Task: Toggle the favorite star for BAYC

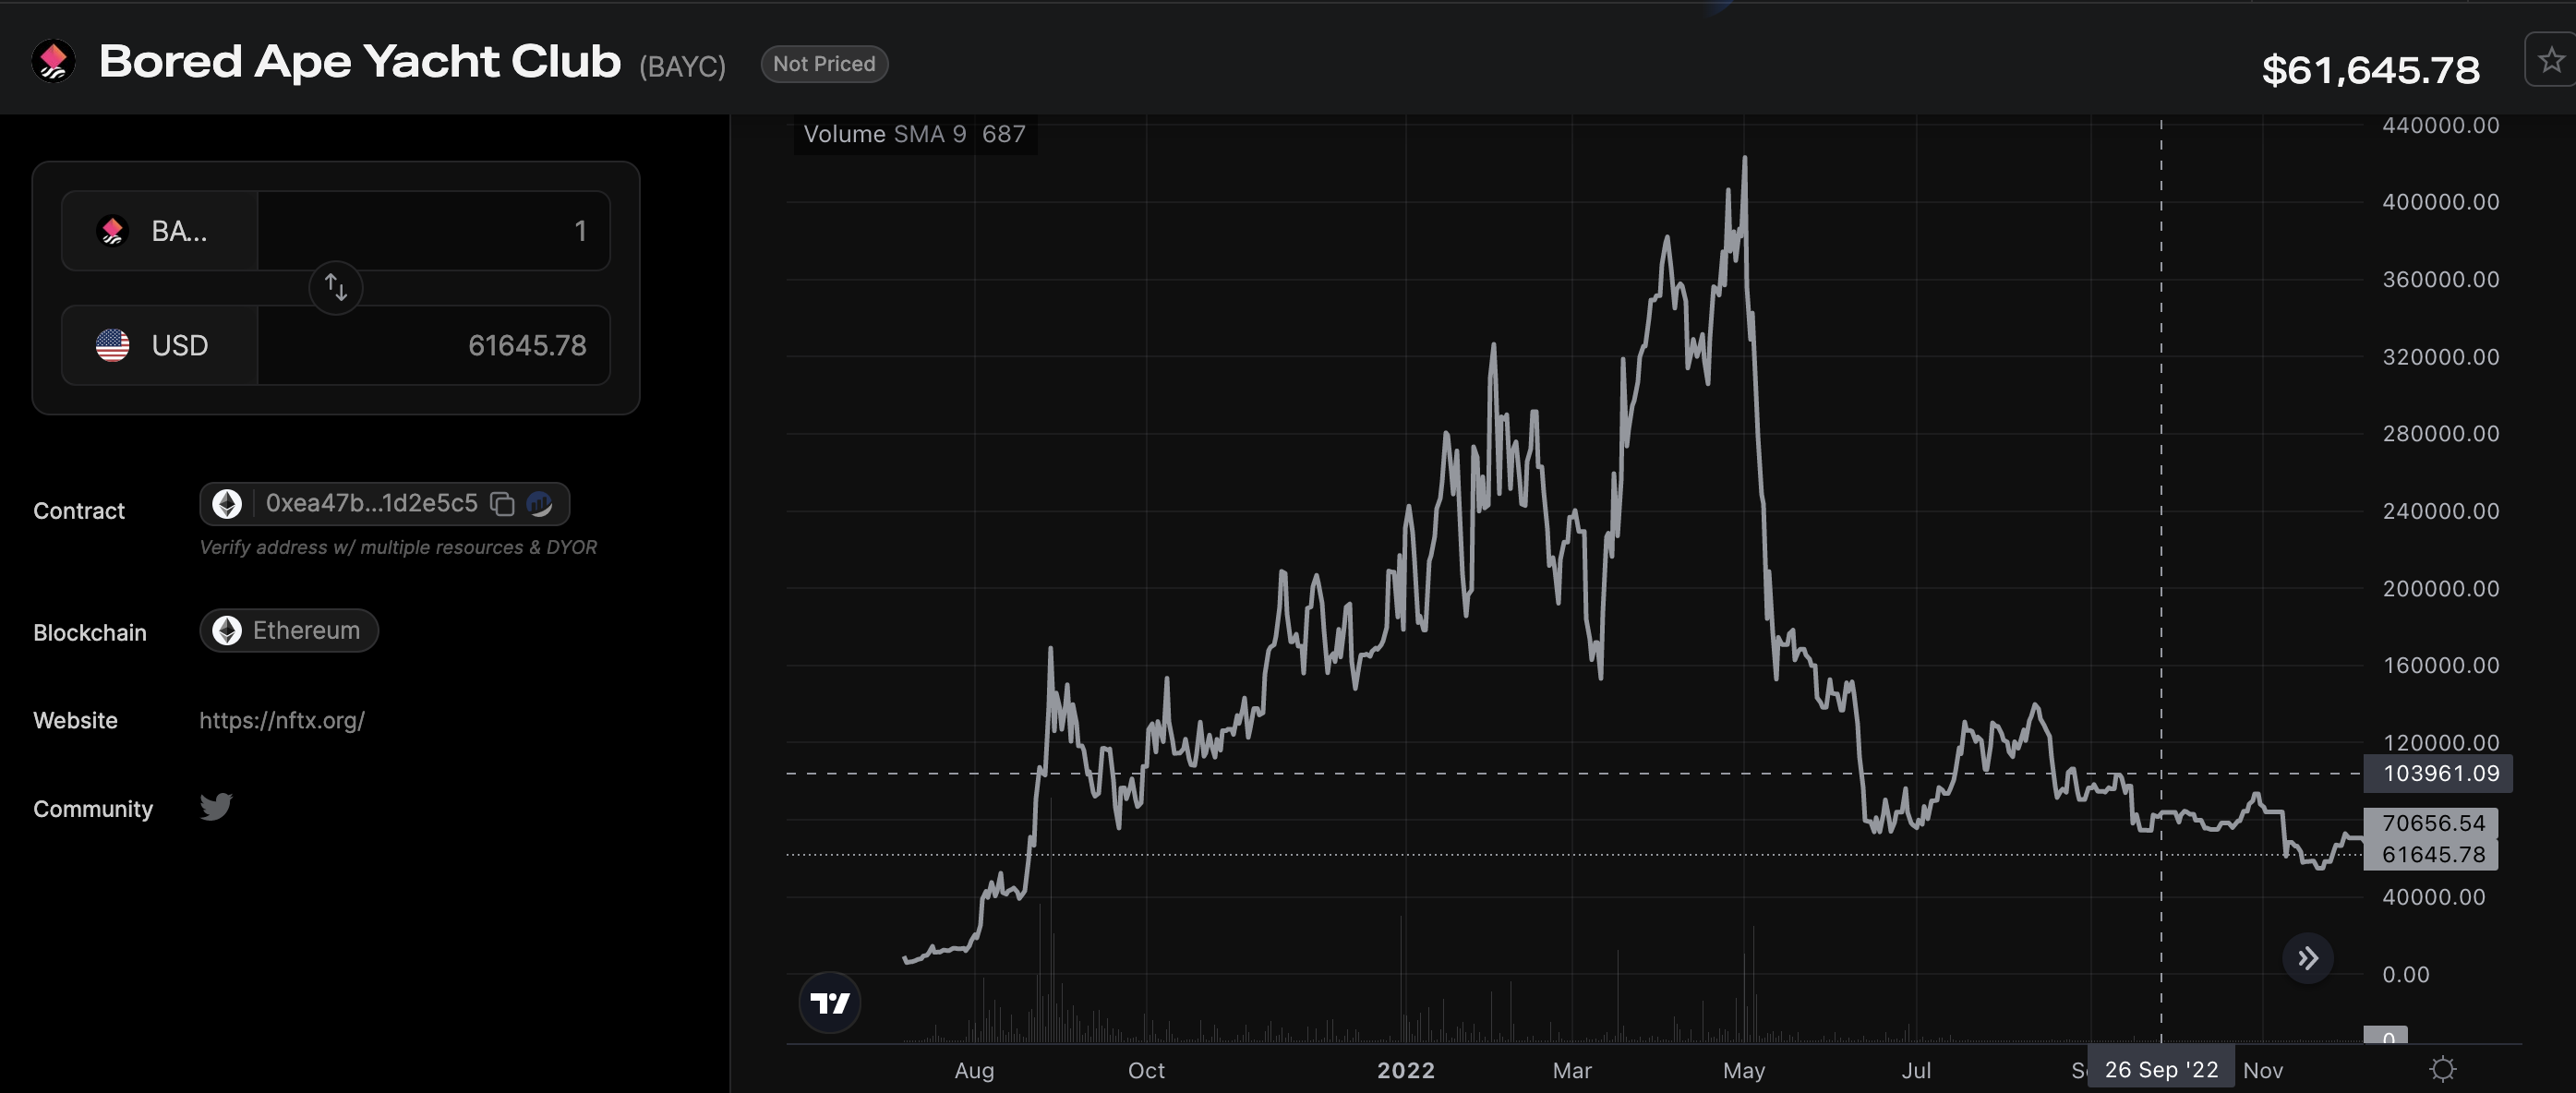Action: [2550, 61]
